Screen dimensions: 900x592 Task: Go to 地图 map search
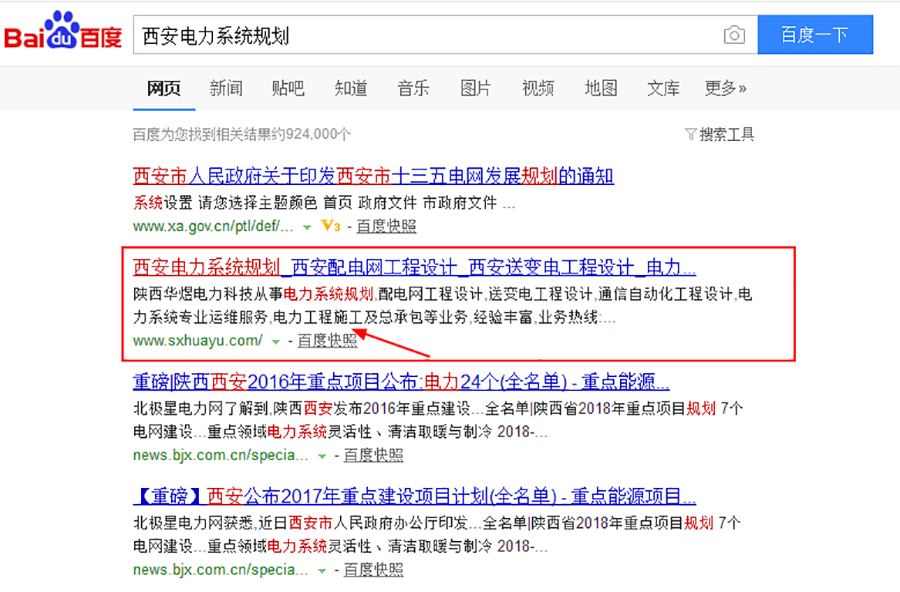point(600,88)
